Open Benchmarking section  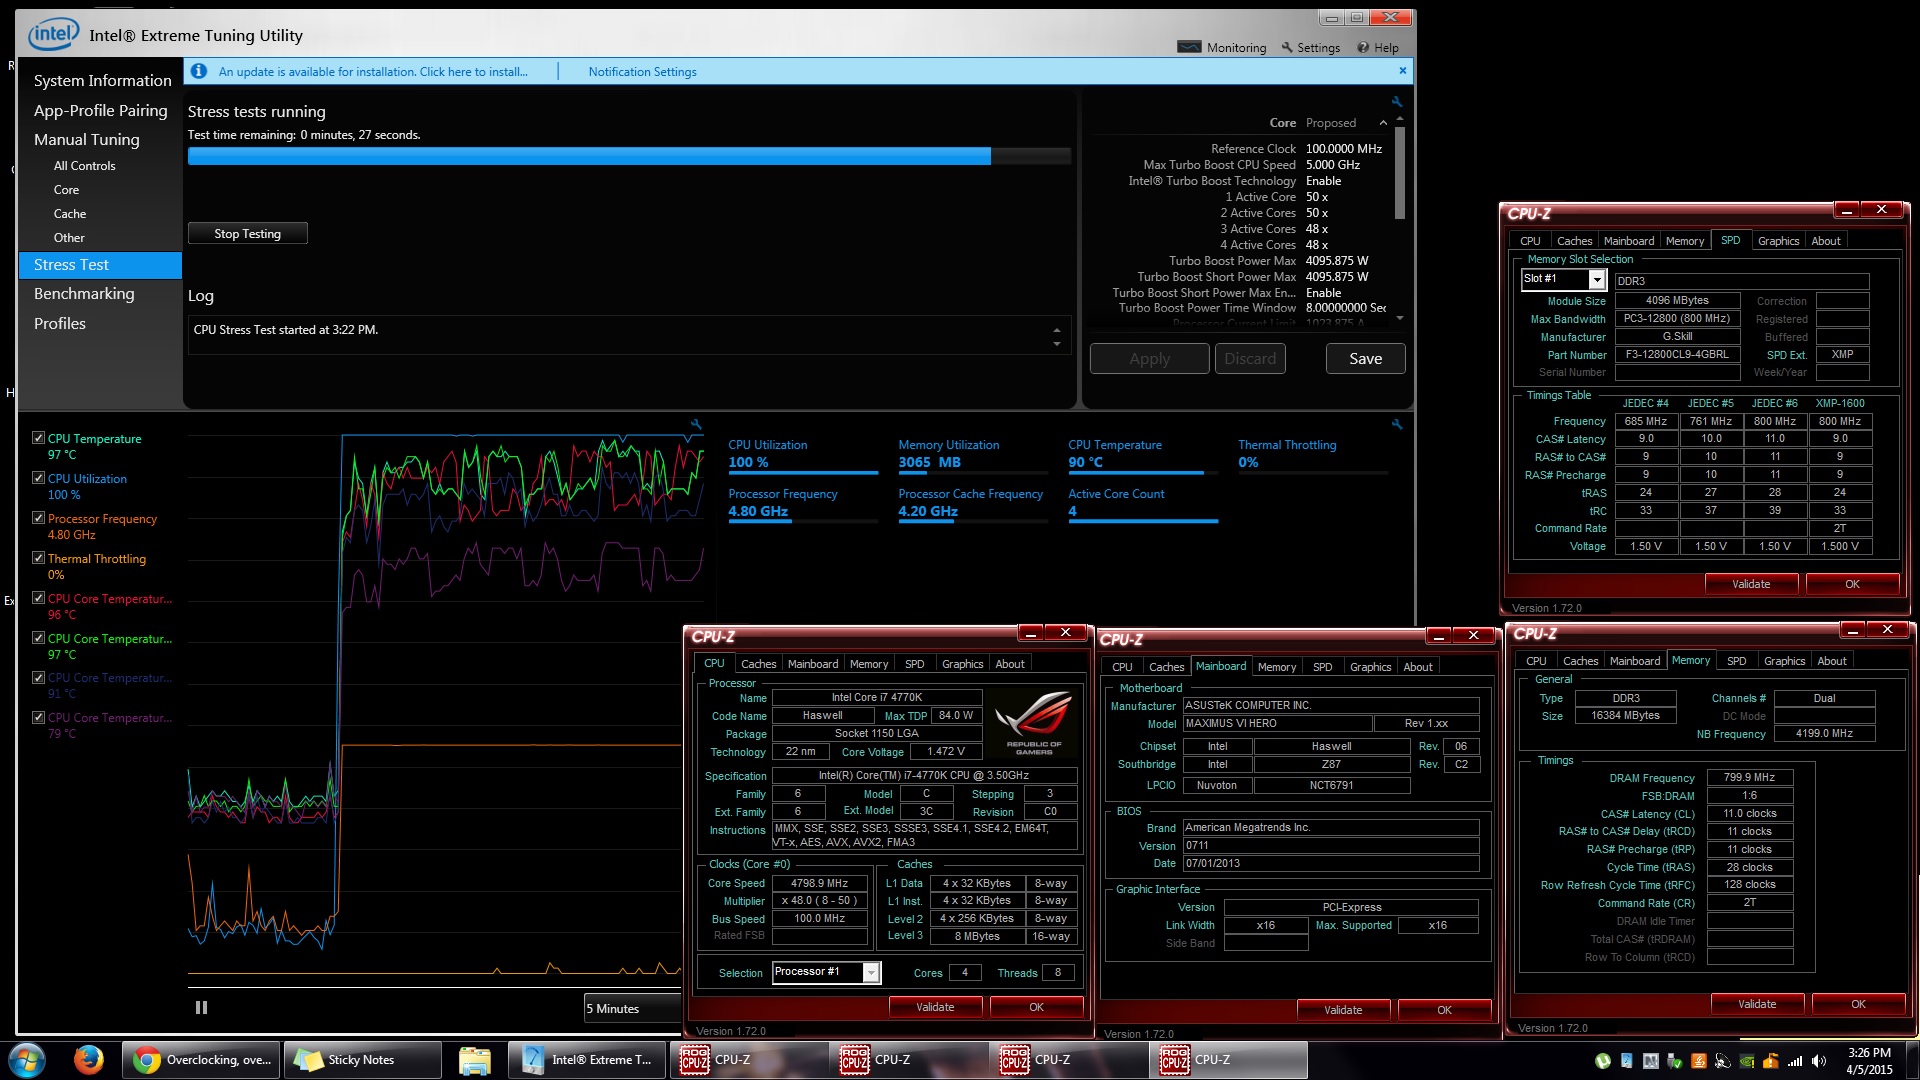pyautogui.click(x=84, y=294)
